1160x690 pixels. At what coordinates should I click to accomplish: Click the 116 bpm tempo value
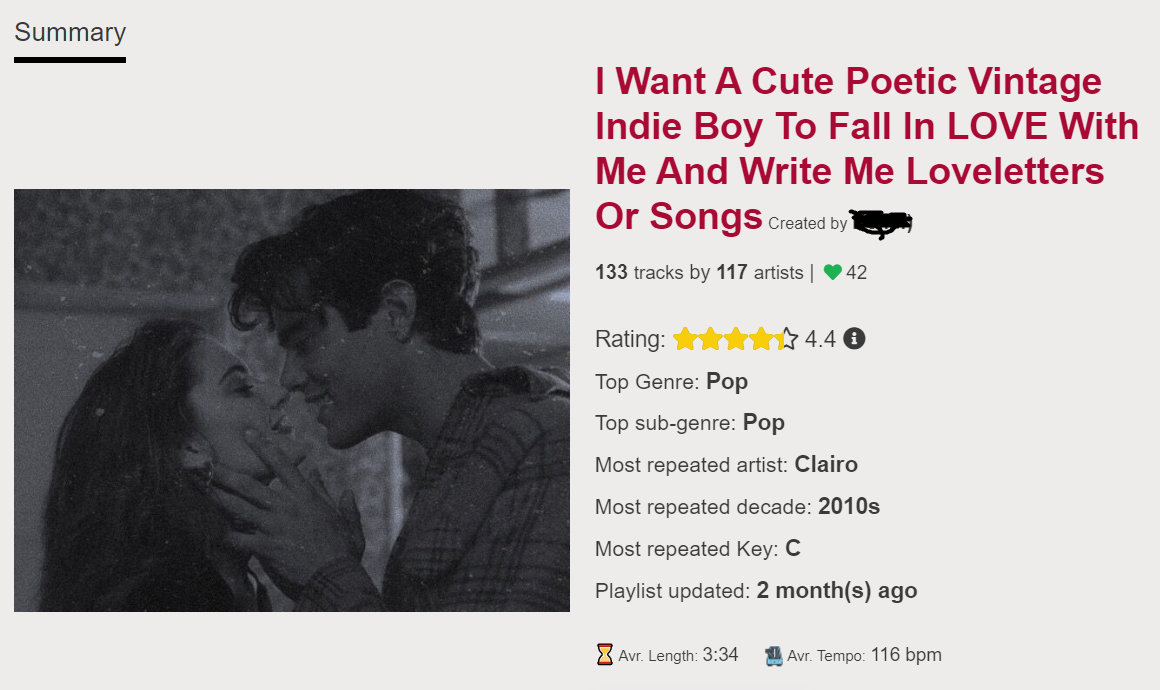pyautogui.click(x=906, y=655)
